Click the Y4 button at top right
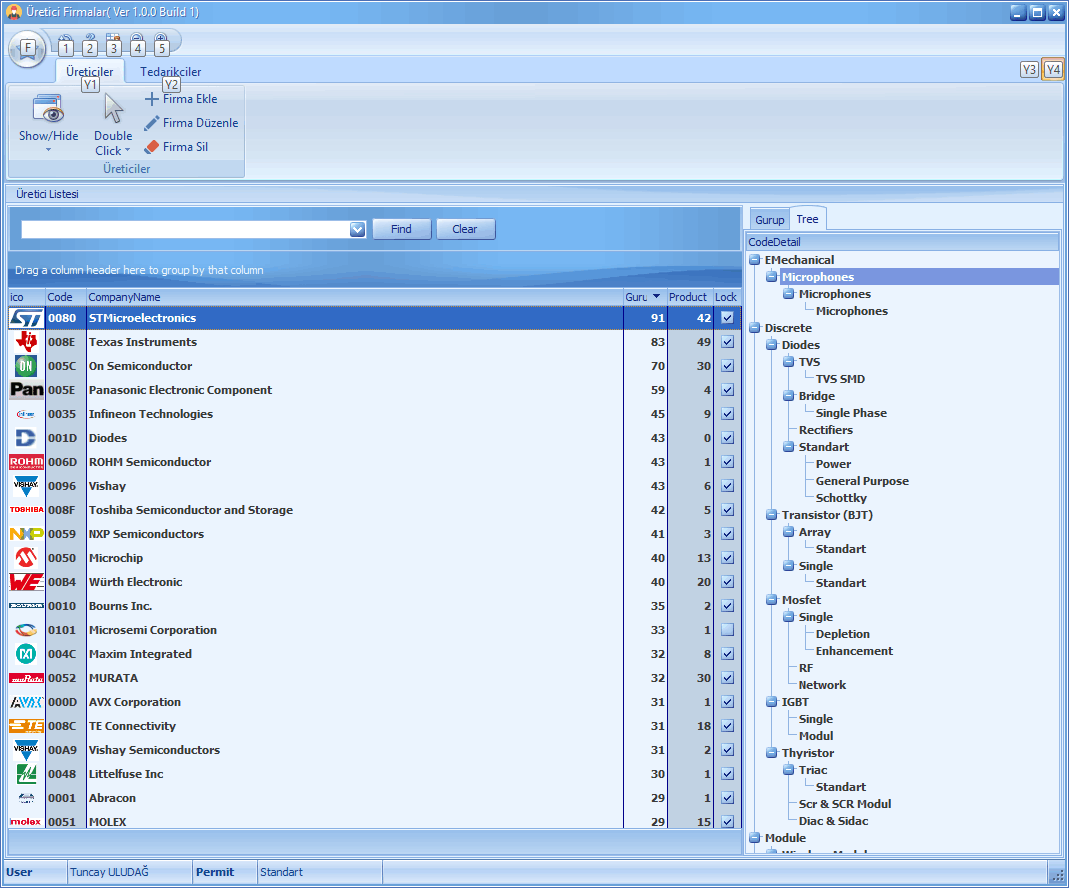This screenshot has height=888, width=1069. 1053,70
